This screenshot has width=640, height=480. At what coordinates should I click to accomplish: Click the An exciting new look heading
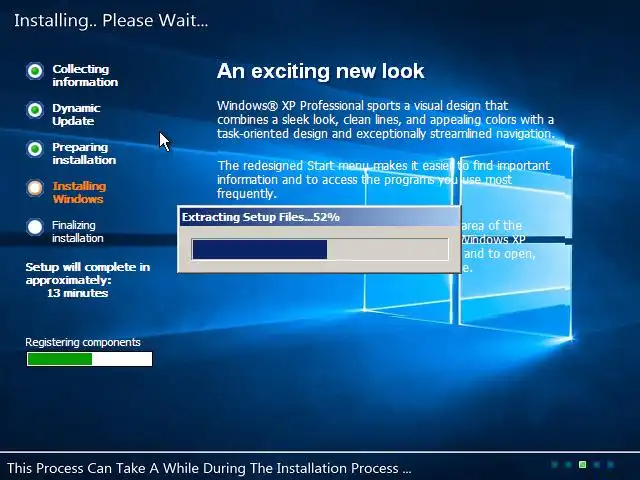[320, 71]
